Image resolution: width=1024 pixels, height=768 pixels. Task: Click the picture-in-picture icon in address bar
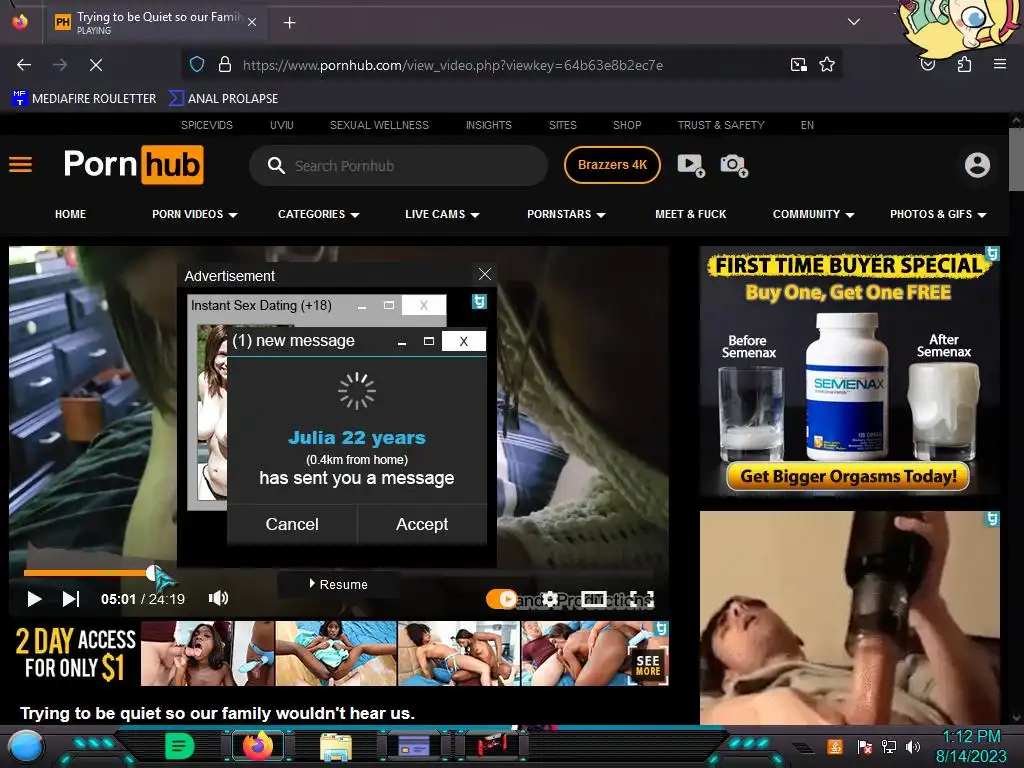coord(799,65)
